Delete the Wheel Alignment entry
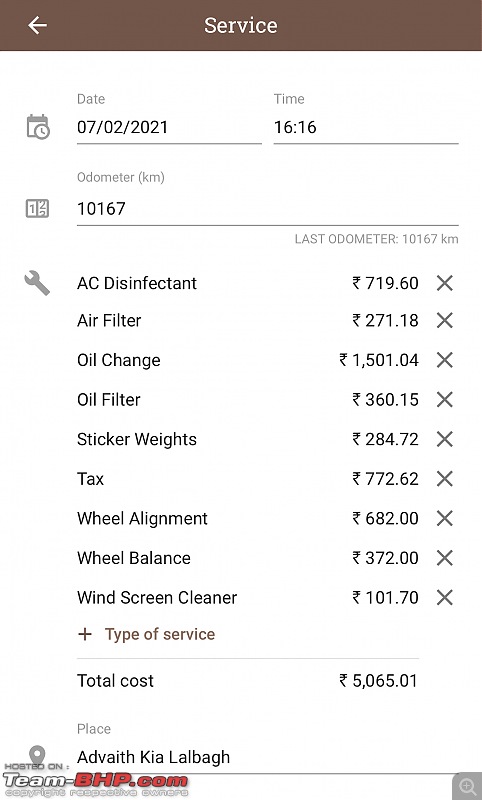 point(445,518)
